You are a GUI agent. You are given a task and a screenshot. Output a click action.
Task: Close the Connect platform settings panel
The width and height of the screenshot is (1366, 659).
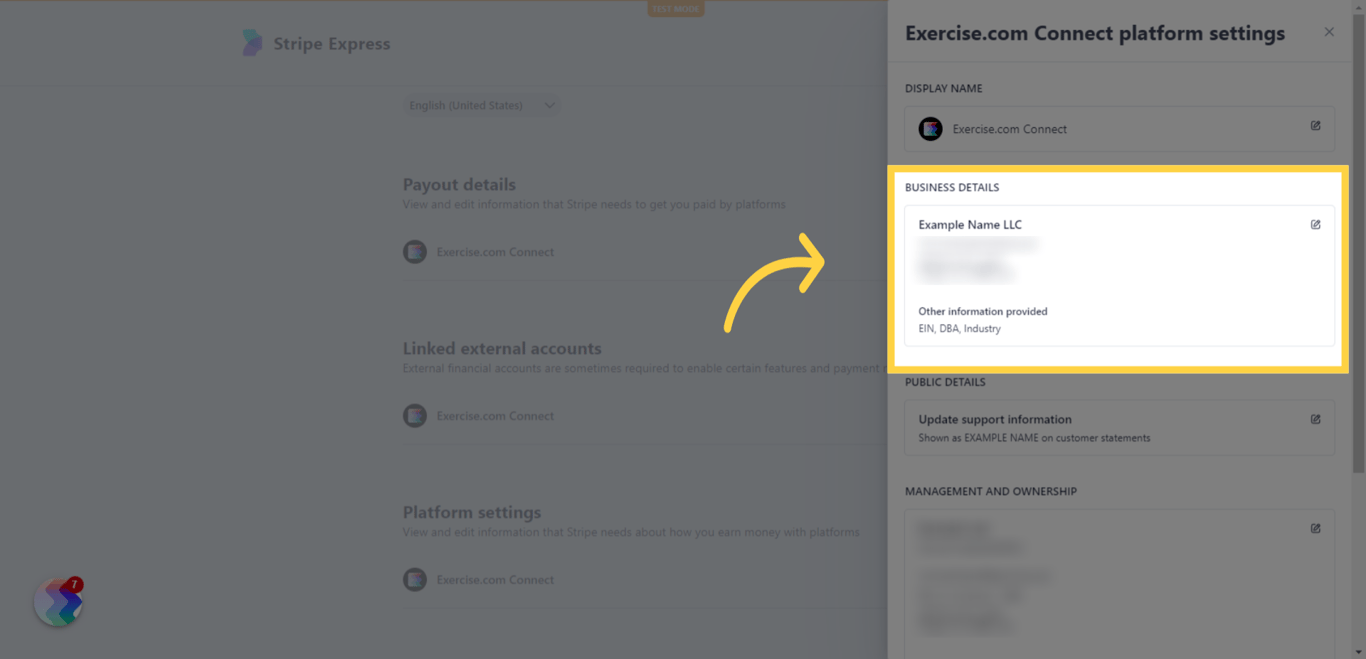coord(1329,31)
